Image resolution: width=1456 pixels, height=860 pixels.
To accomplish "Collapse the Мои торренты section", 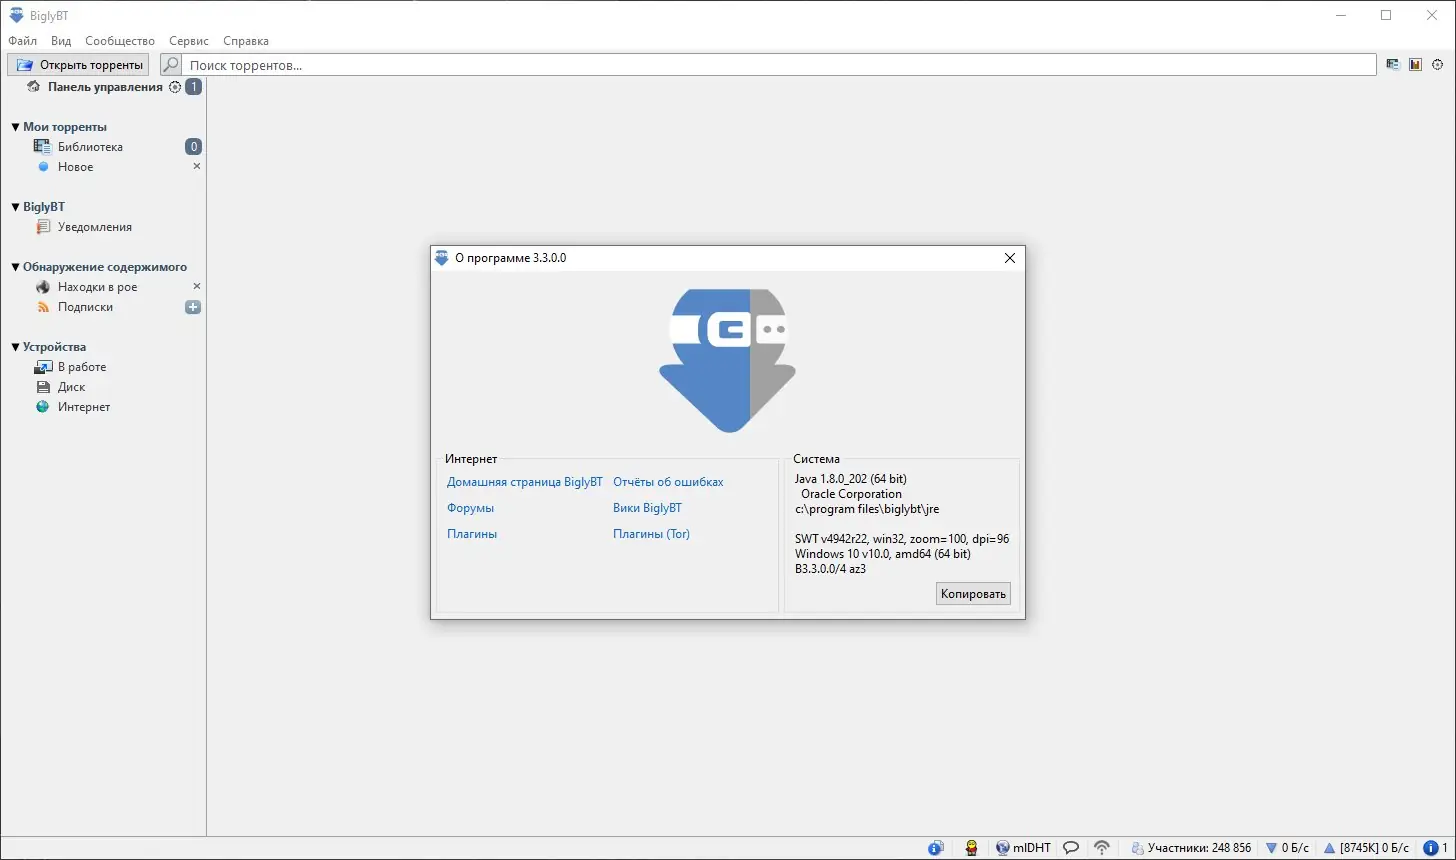I will 15,127.
